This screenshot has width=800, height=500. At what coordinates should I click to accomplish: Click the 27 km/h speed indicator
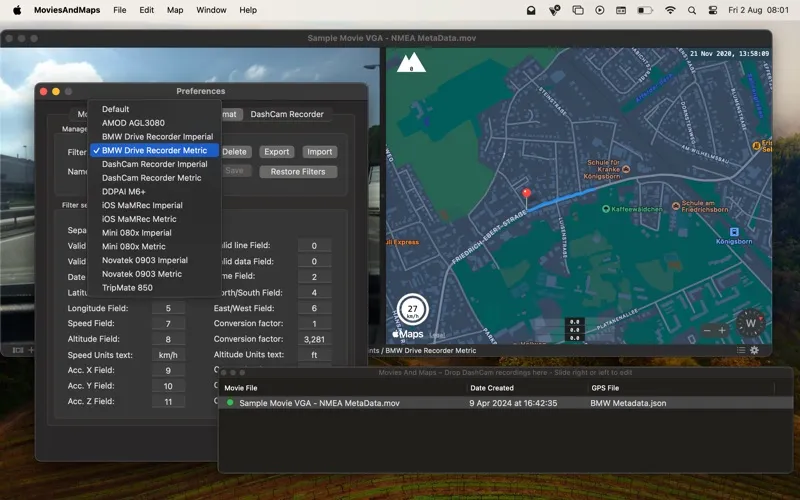click(x=412, y=310)
